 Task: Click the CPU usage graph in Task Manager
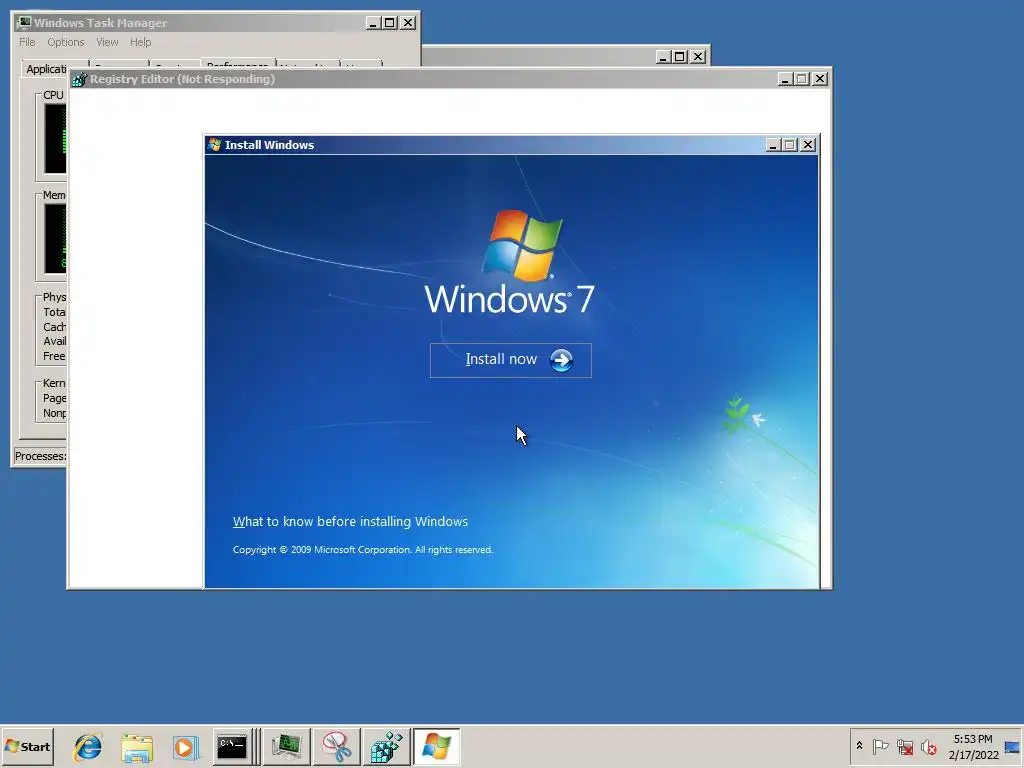(55, 138)
